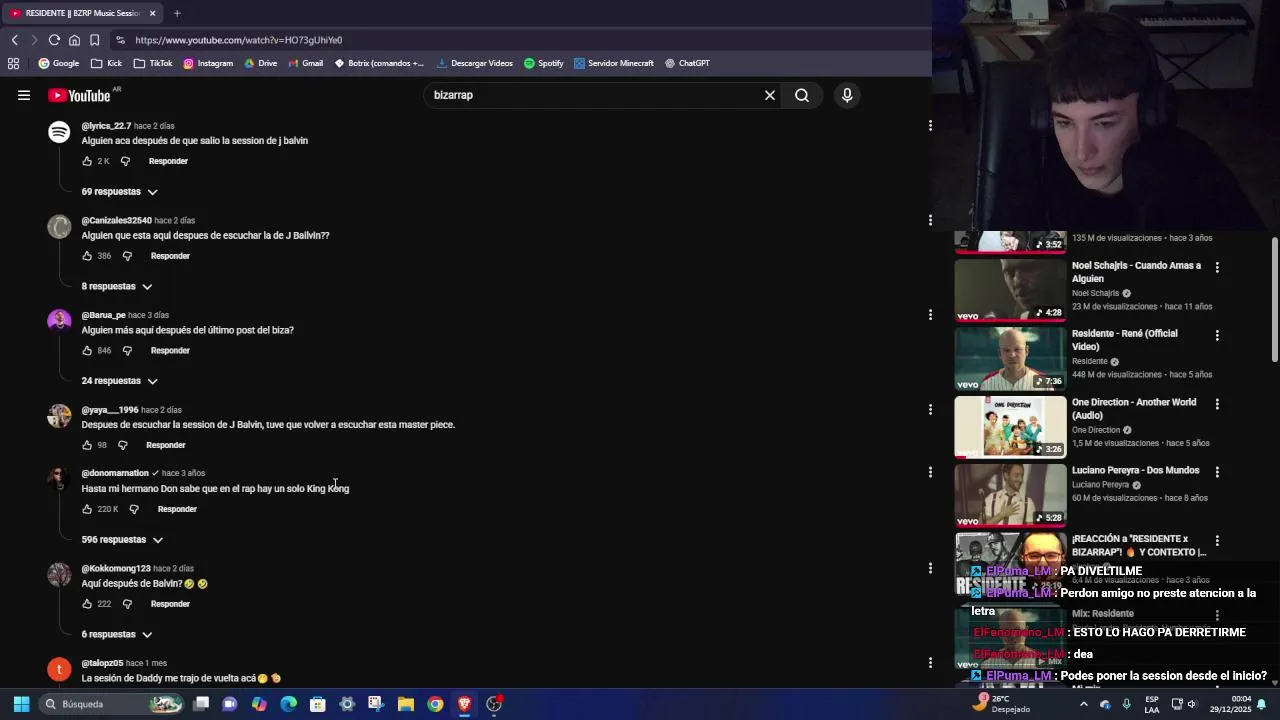Dislike the comment by @Kokkomong123

coord(127,604)
